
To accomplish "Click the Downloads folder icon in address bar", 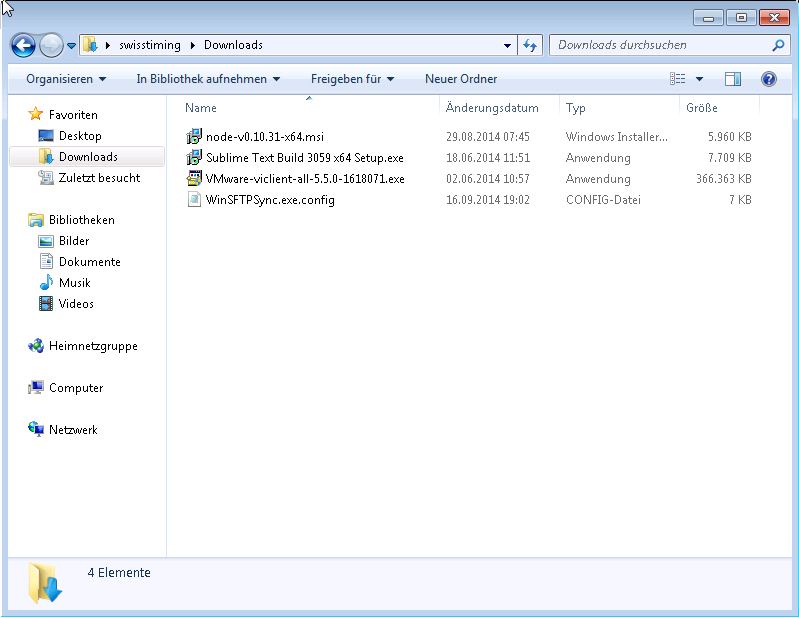I will 90,45.
